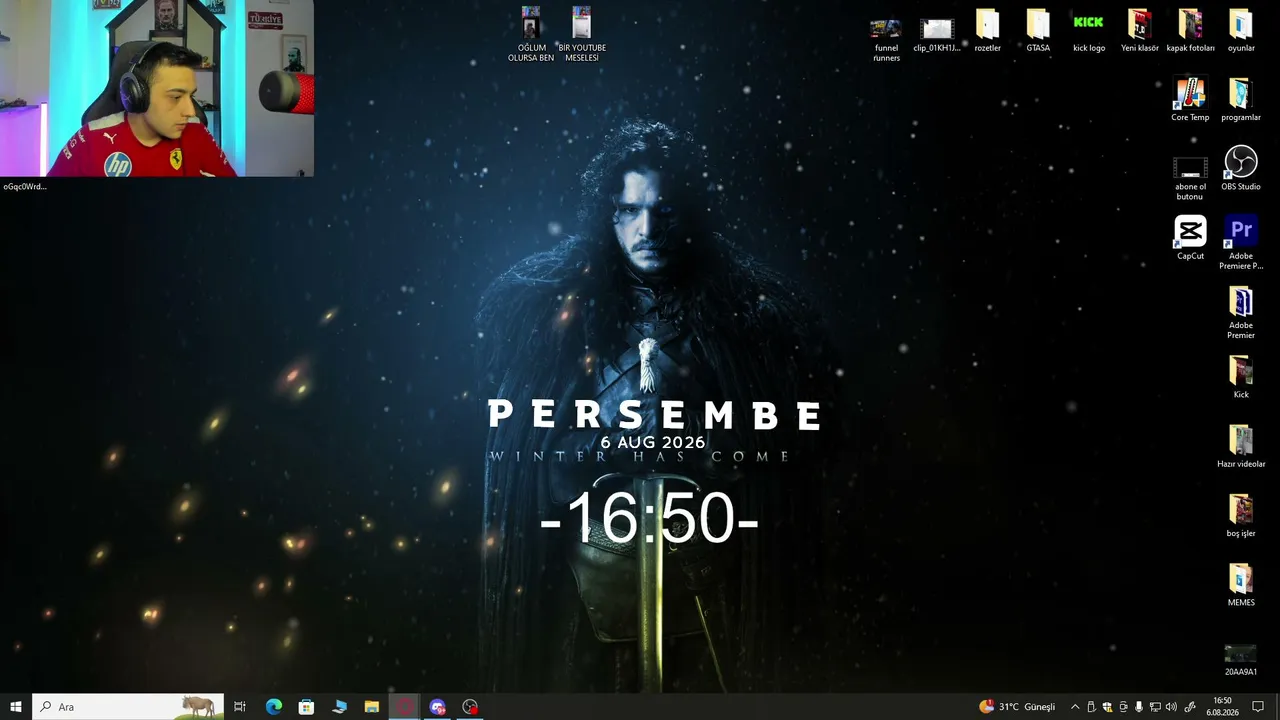The image size is (1280, 720).
Task: Select the oyunlar folder
Action: coord(1241,32)
